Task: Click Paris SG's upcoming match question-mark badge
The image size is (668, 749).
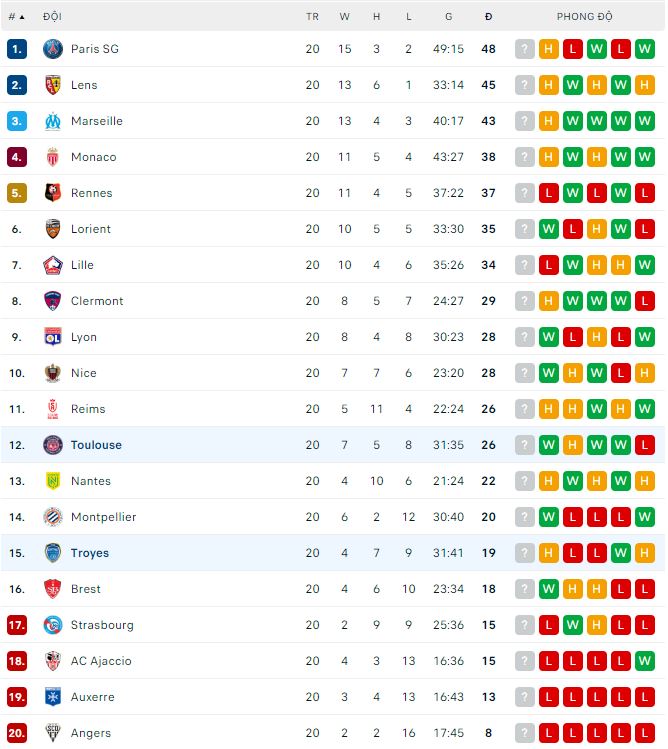Action: [x=525, y=49]
